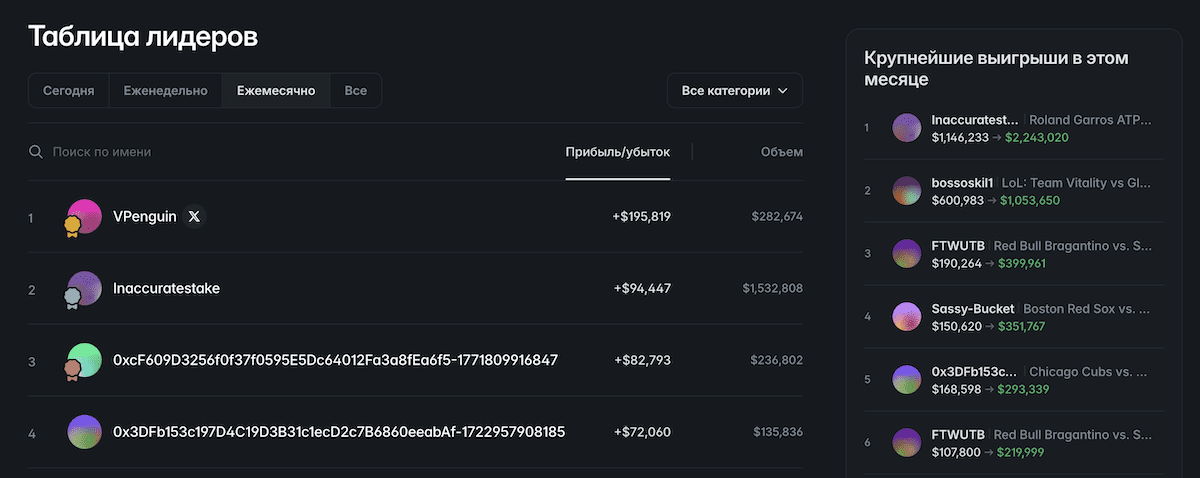Click FTWUTB avatar in third win

click(906, 253)
